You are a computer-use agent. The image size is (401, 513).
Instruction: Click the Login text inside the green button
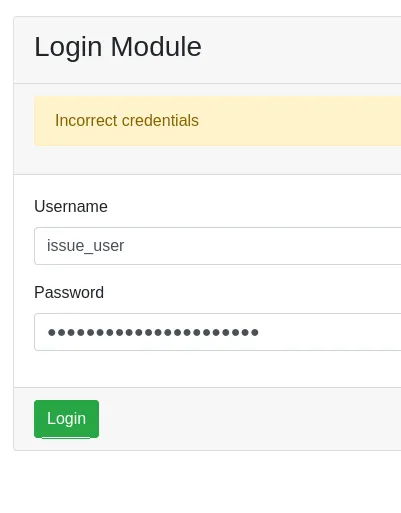point(66,419)
